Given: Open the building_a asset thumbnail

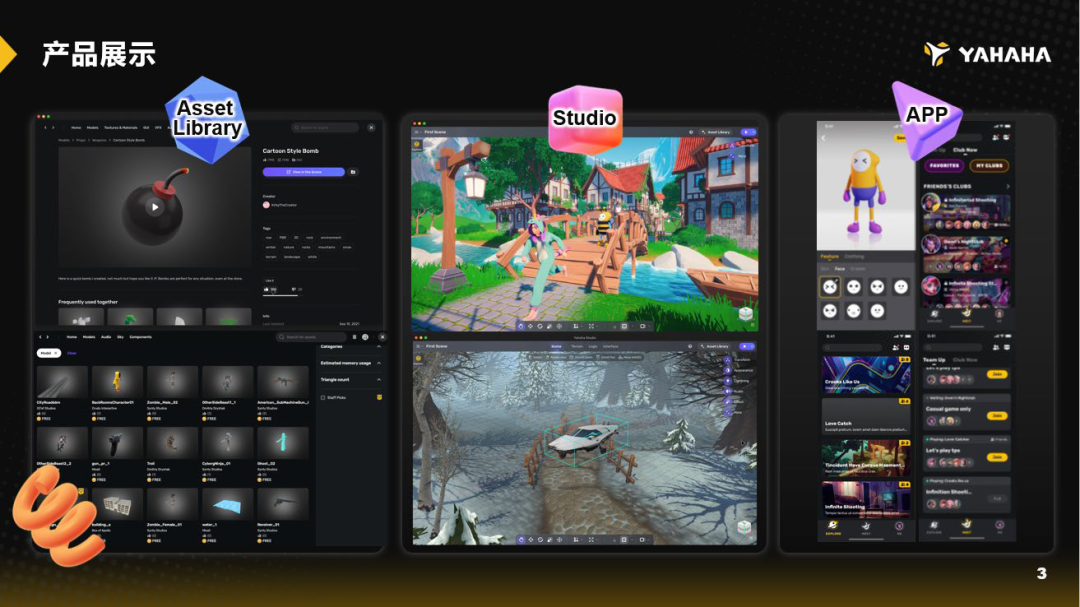Looking at the screenshot, I should coord(116,504).
